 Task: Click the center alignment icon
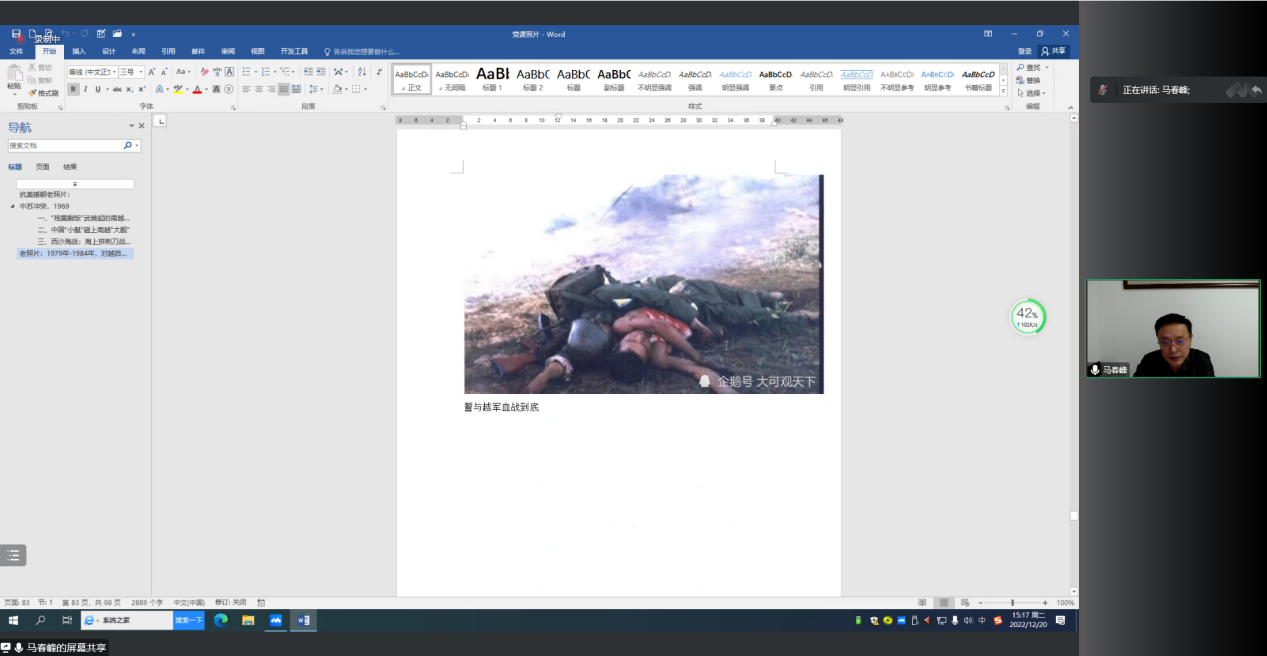tap(258, 89)
